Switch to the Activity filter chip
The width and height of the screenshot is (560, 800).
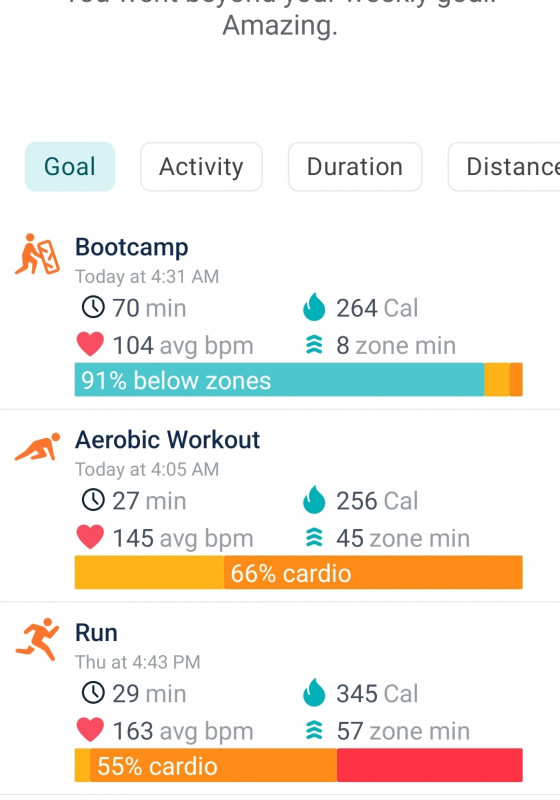click(201, 167)
